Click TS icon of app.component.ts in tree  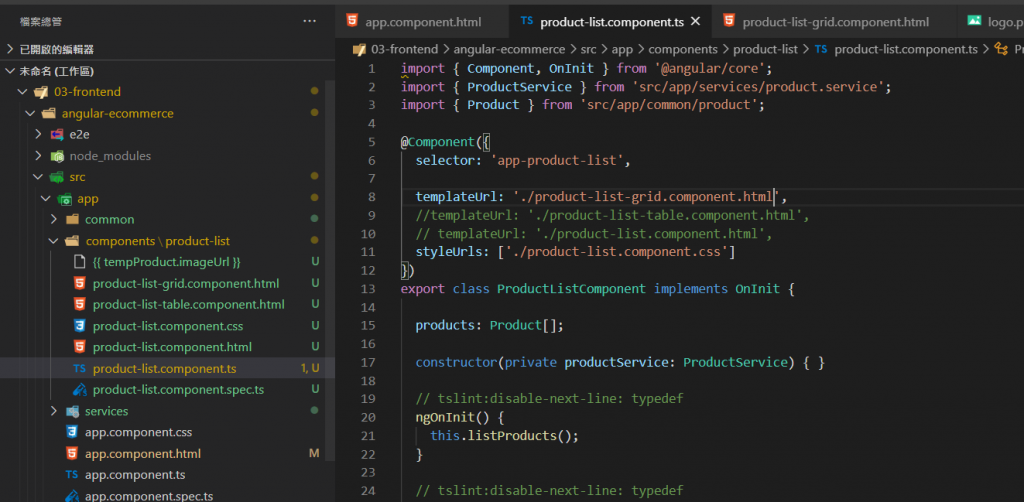(x=72, y=475)
